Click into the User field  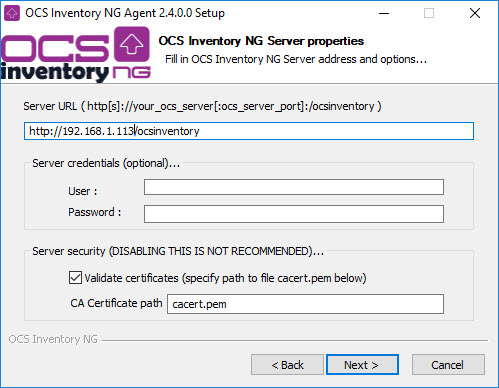point(294,187)
